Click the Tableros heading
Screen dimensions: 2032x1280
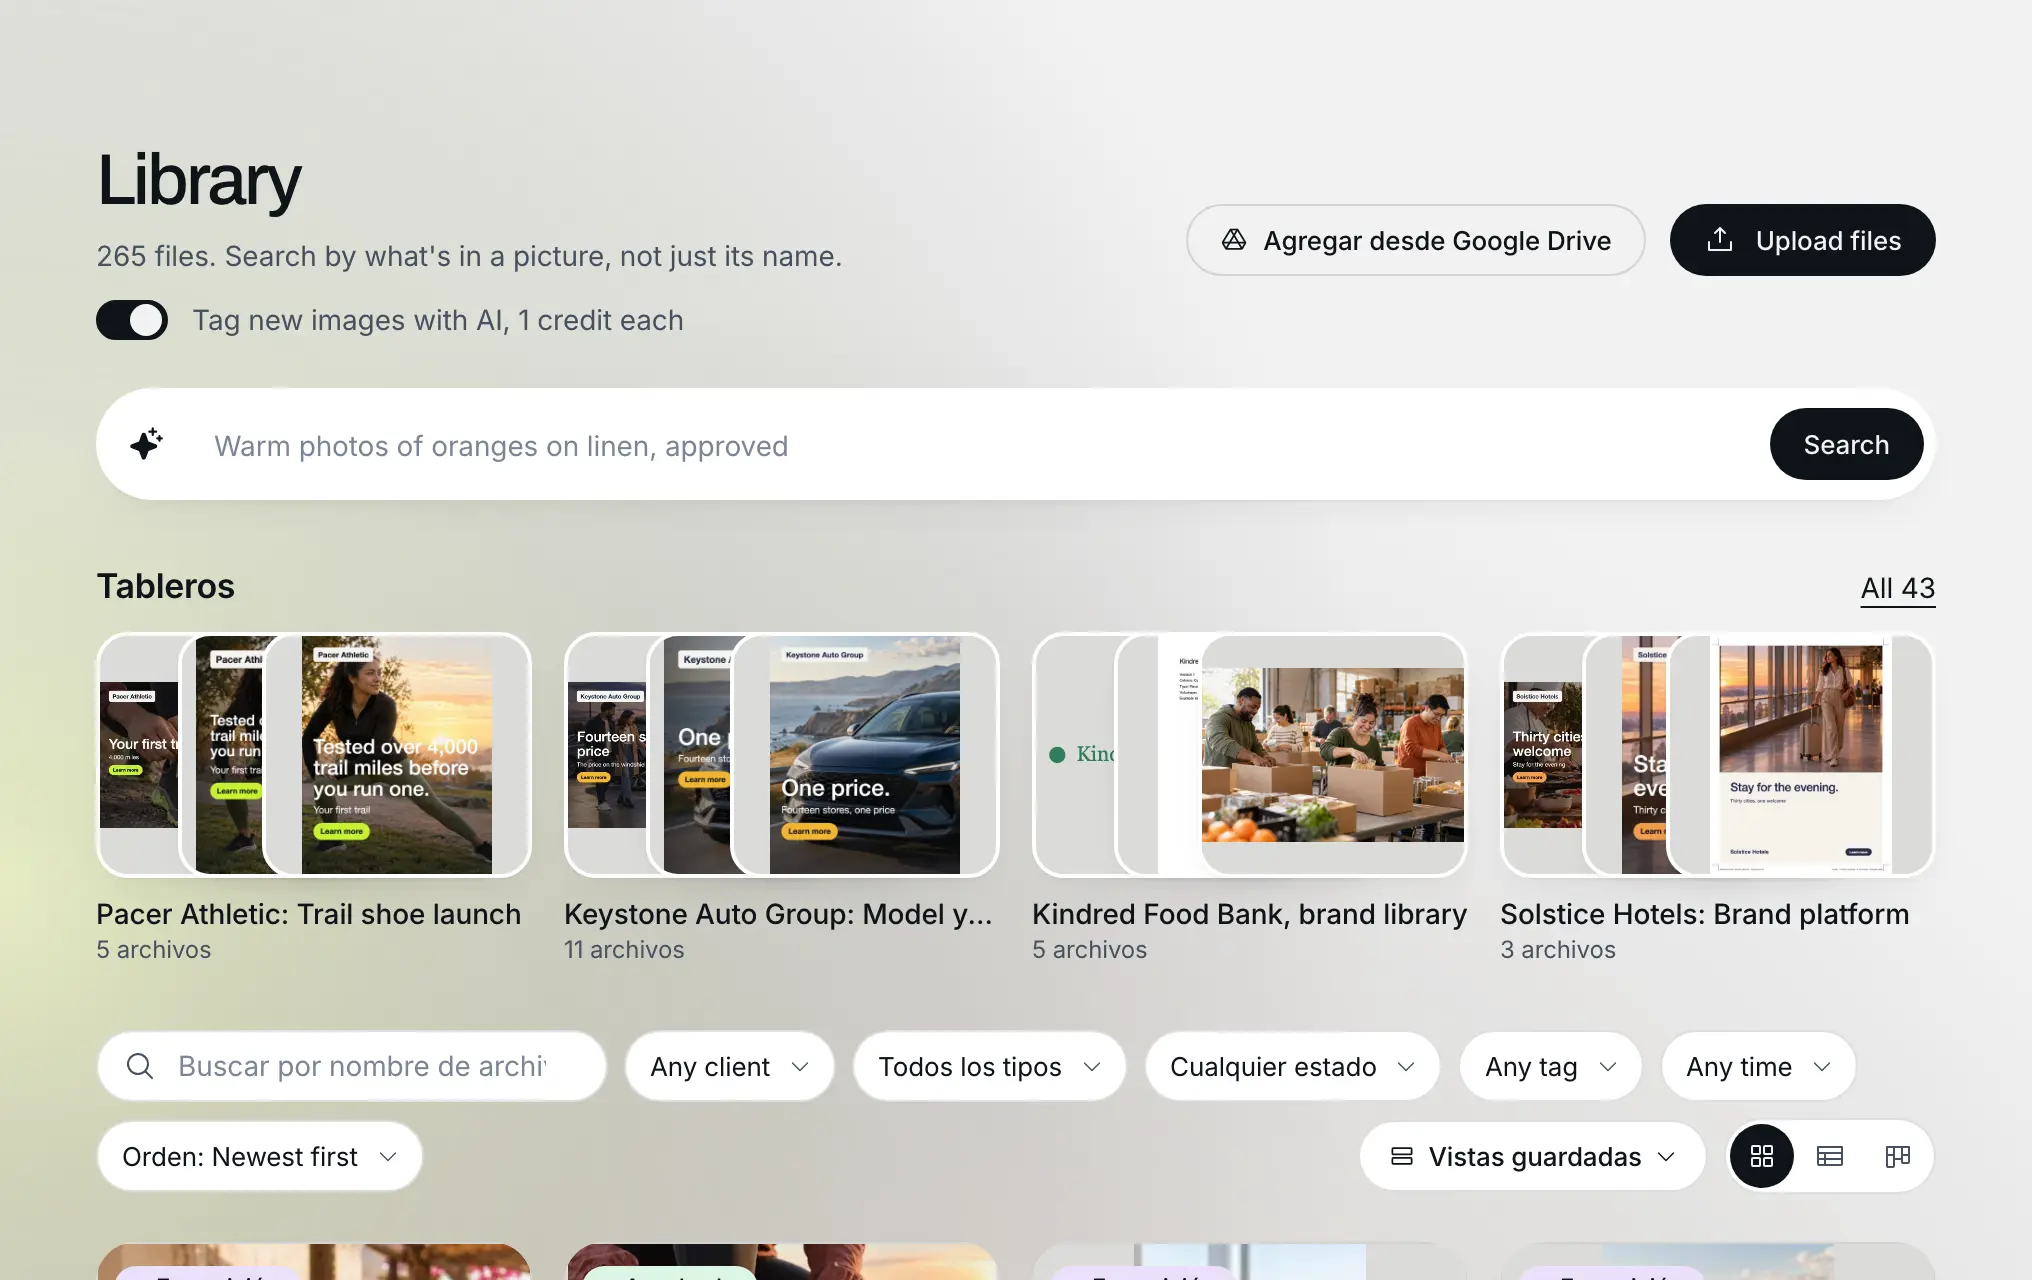(165, 586)
